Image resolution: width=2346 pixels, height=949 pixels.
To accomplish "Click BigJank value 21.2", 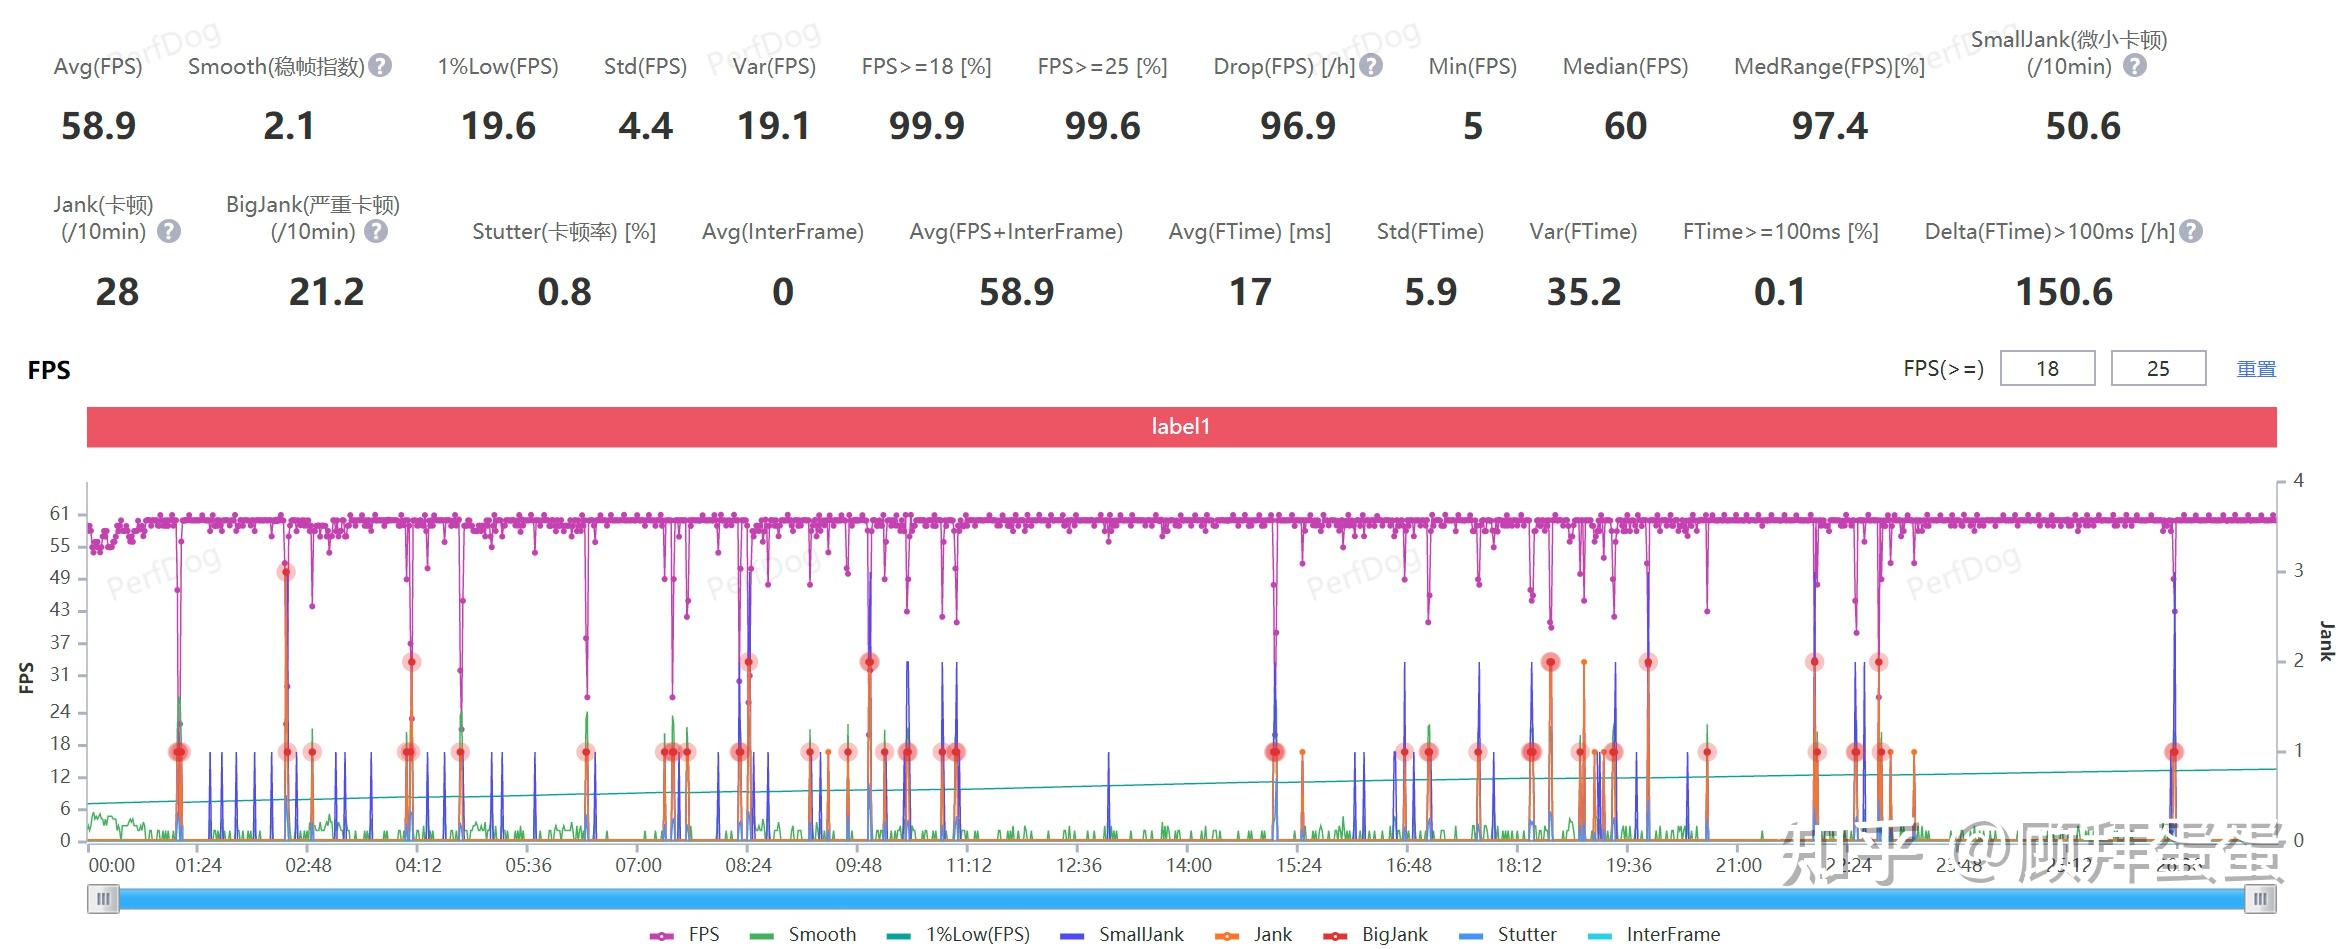I will pos(326,292).
